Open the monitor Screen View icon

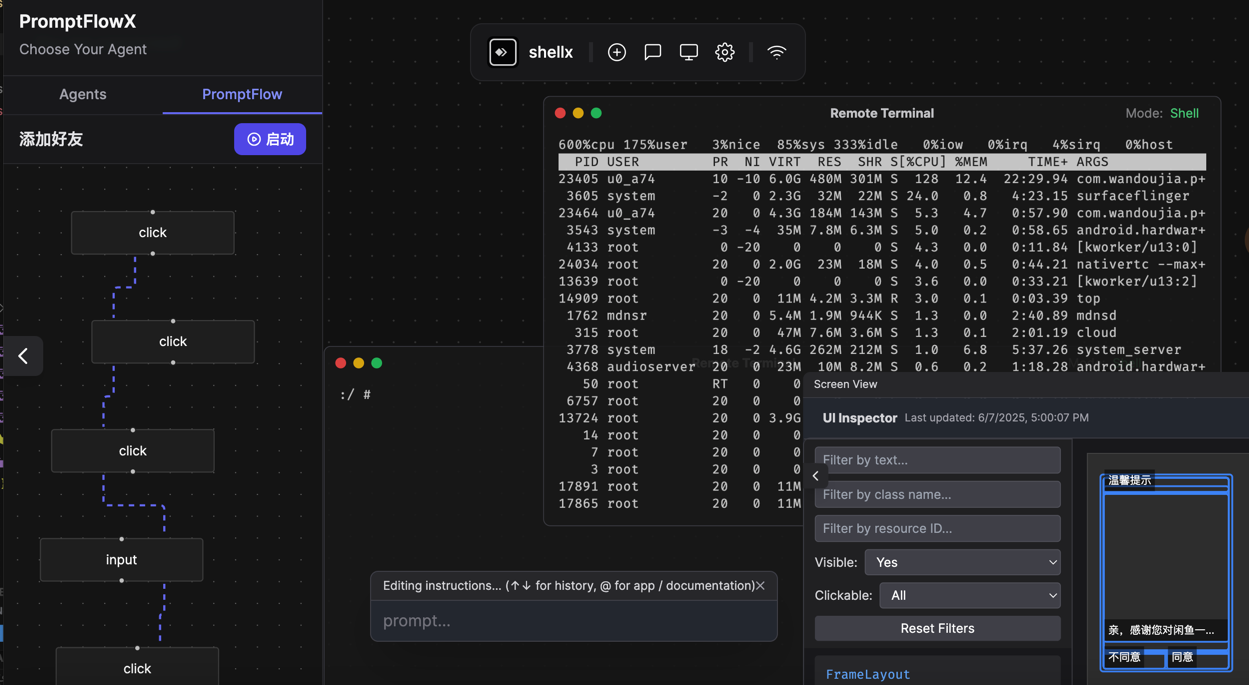[688, 51]
